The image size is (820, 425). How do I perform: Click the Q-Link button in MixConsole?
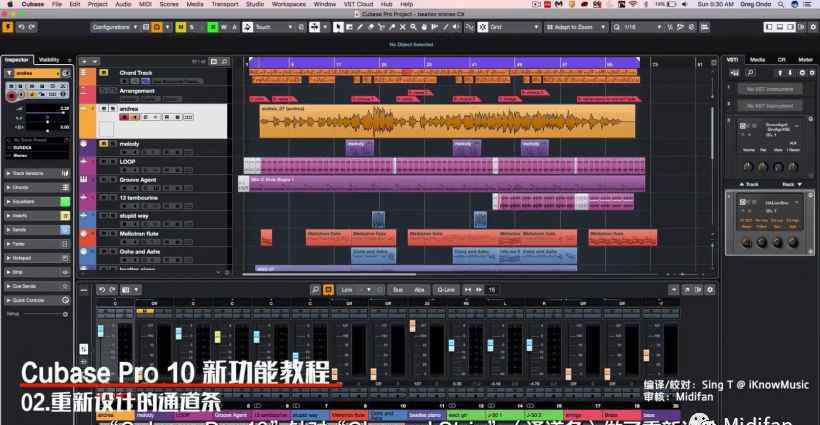pyautogui.click(x=446, y=290)
